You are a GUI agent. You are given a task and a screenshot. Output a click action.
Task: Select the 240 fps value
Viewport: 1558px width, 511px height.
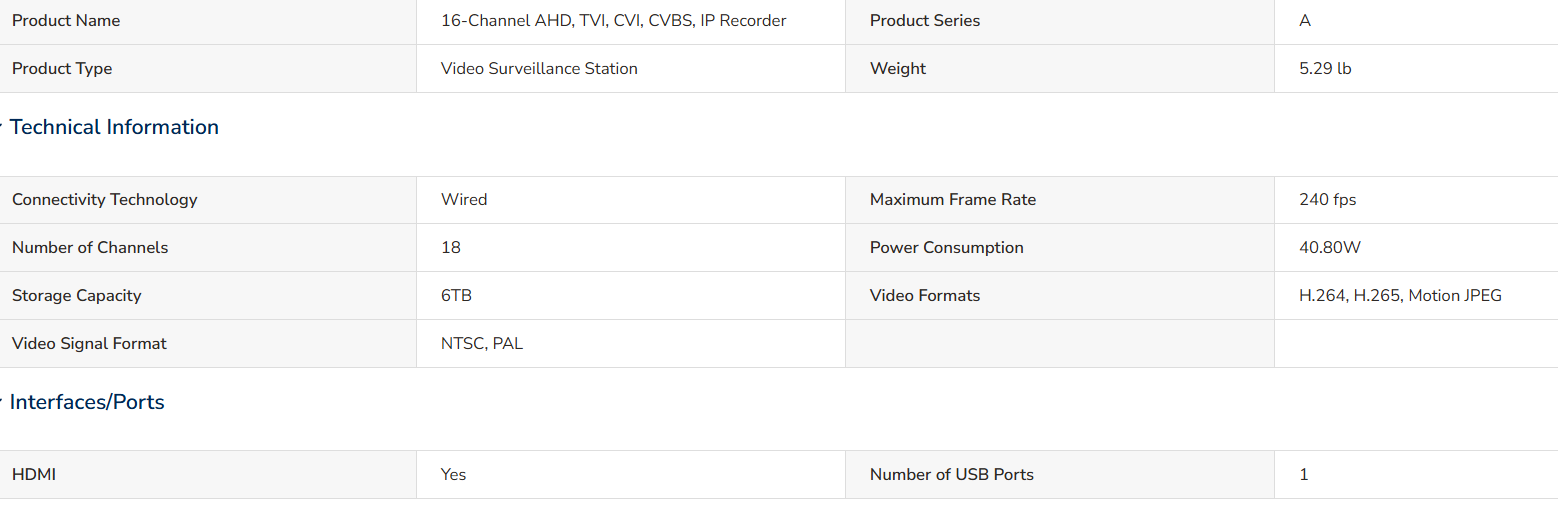click(x=1328, y=199)
